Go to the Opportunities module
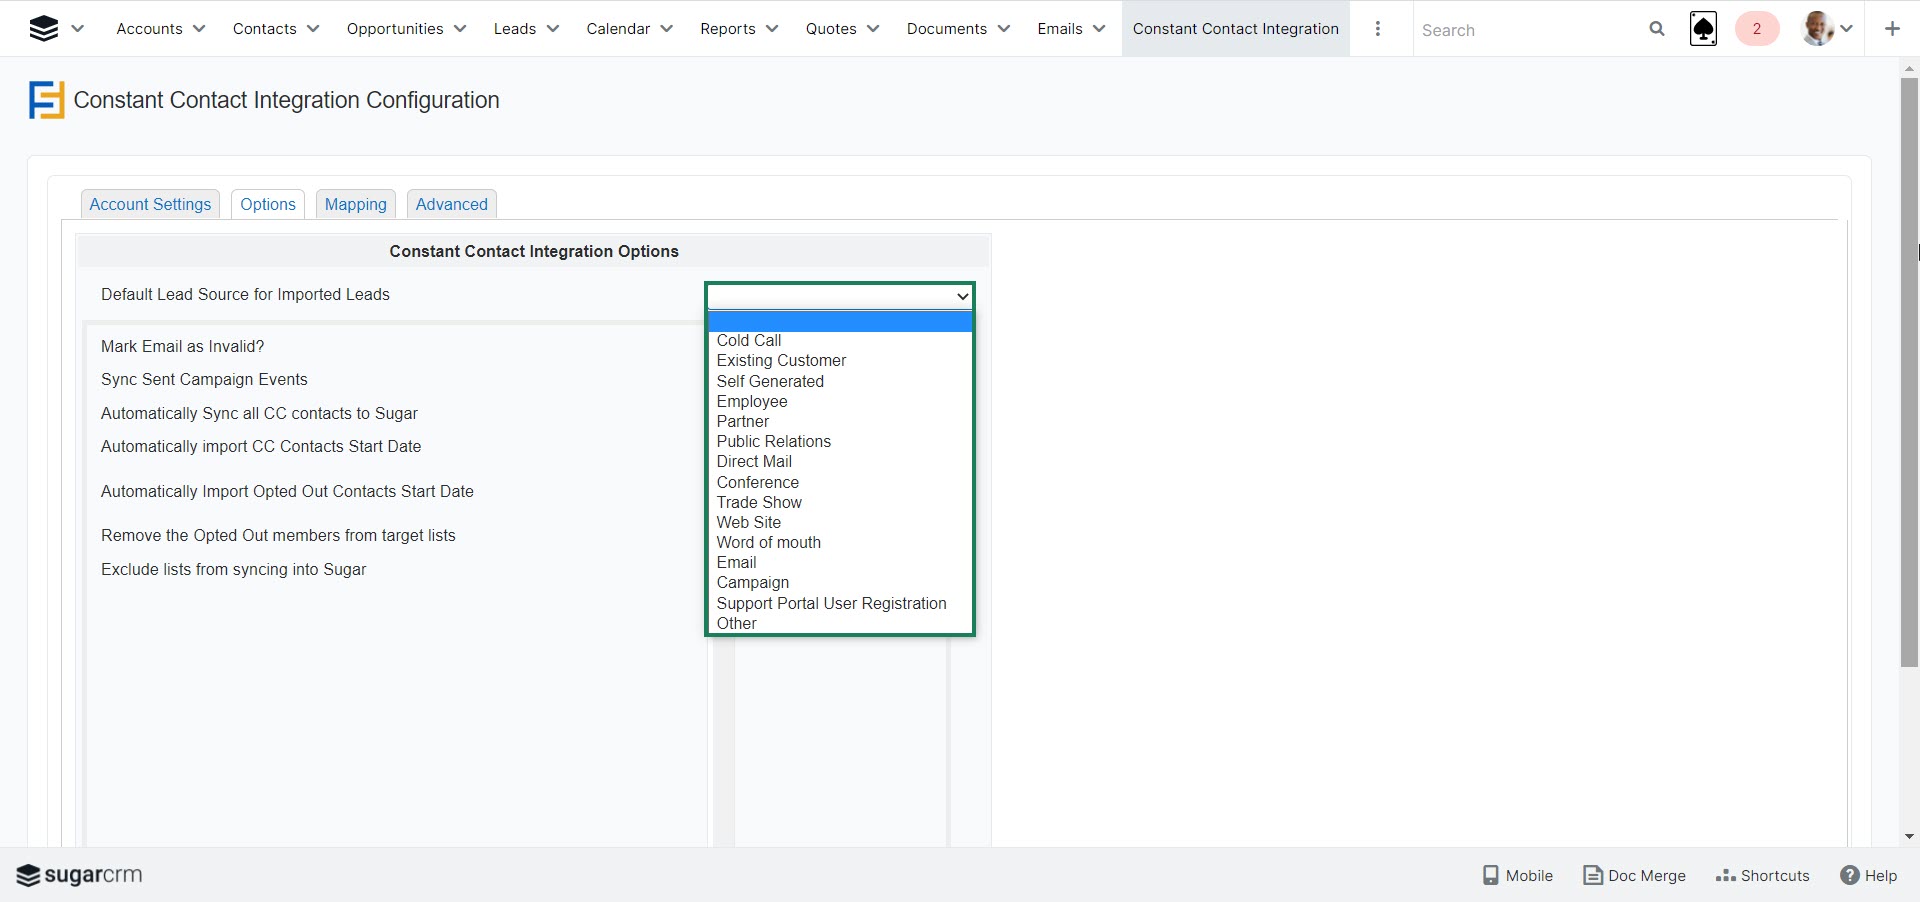The height and width of the screenshot is (902, 1920). [395, 29]
